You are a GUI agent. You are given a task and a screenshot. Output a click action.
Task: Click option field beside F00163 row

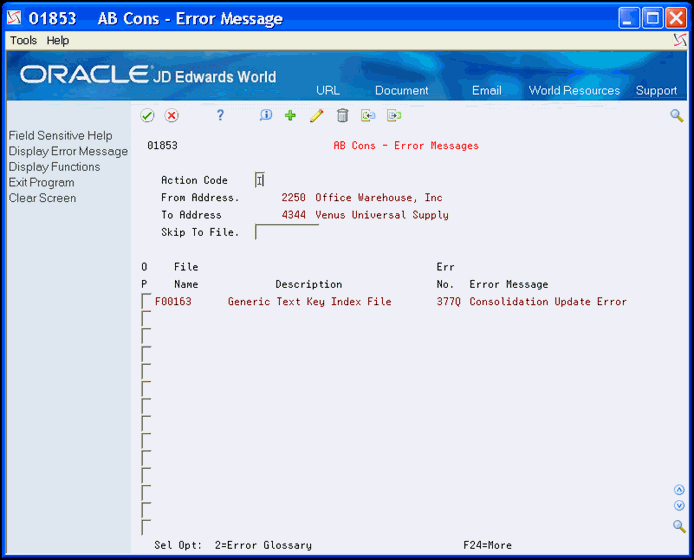coord(146,301)
